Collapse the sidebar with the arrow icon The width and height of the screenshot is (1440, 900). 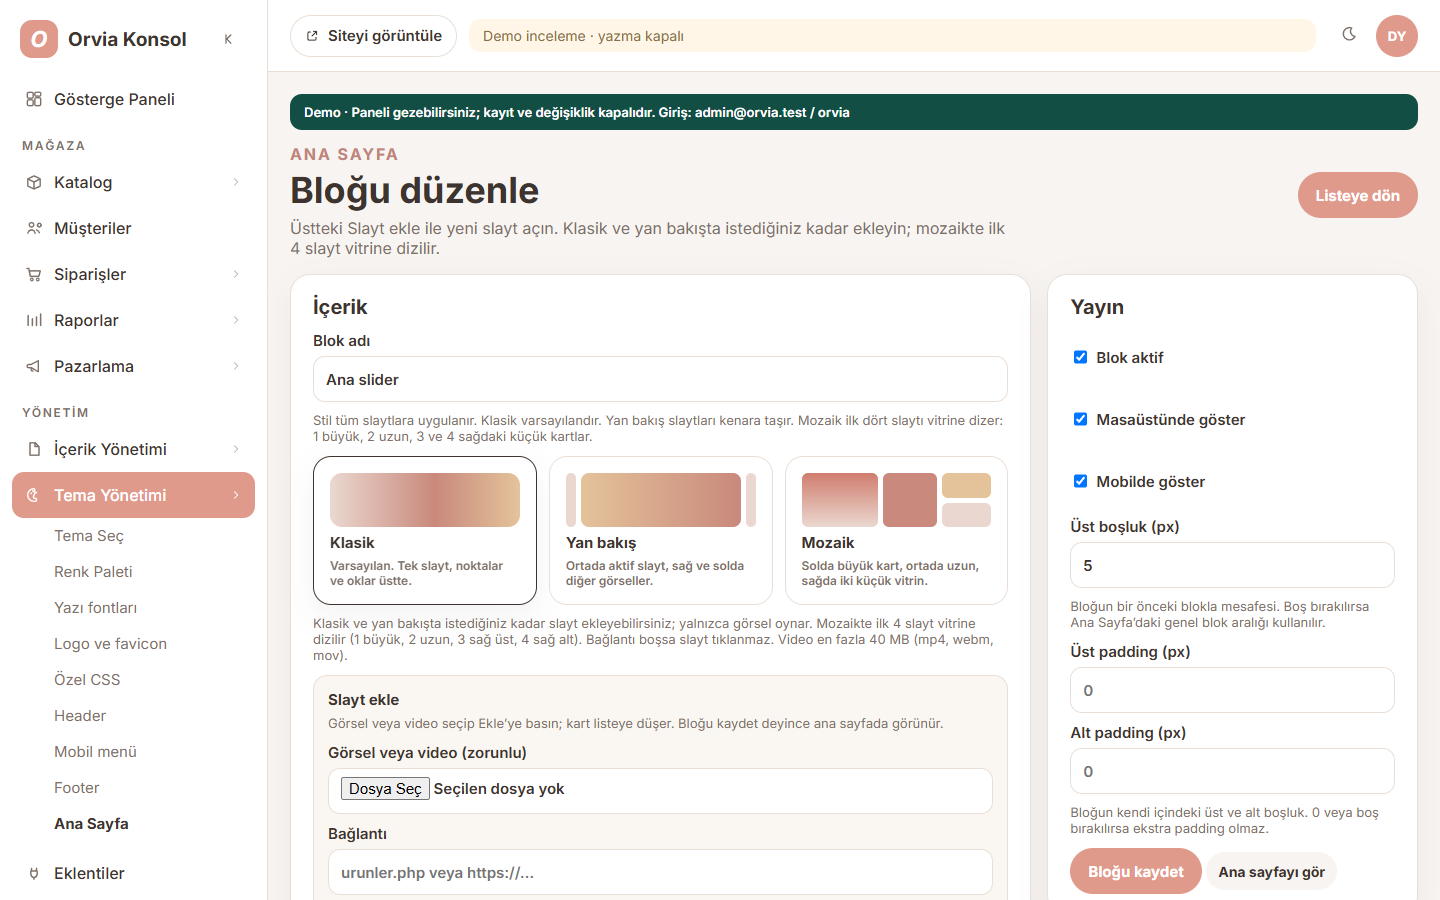(x=228, y=39)
